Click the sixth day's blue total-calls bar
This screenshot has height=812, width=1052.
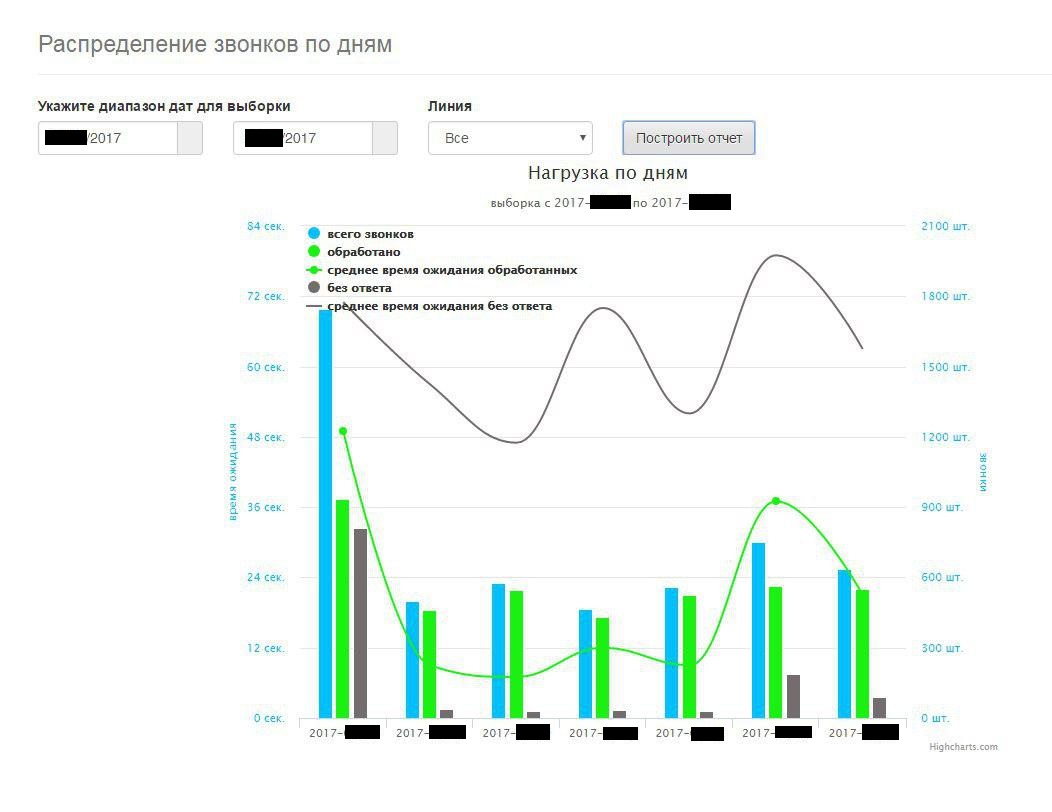758,630
